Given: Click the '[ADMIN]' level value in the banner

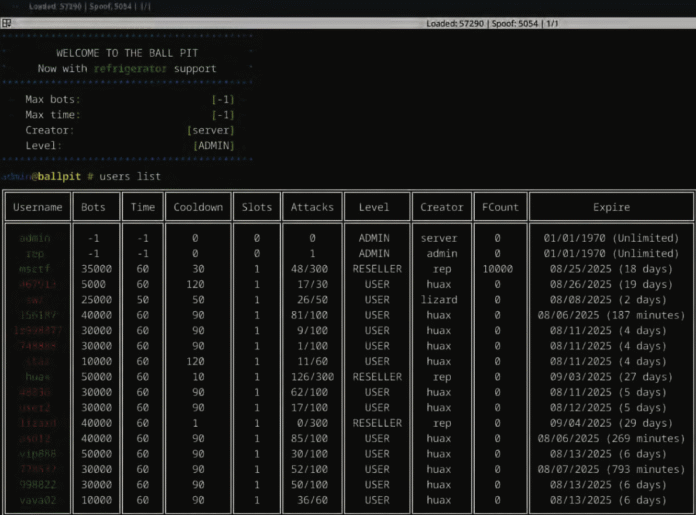Looking at the screenshot, I should [214, 146].
